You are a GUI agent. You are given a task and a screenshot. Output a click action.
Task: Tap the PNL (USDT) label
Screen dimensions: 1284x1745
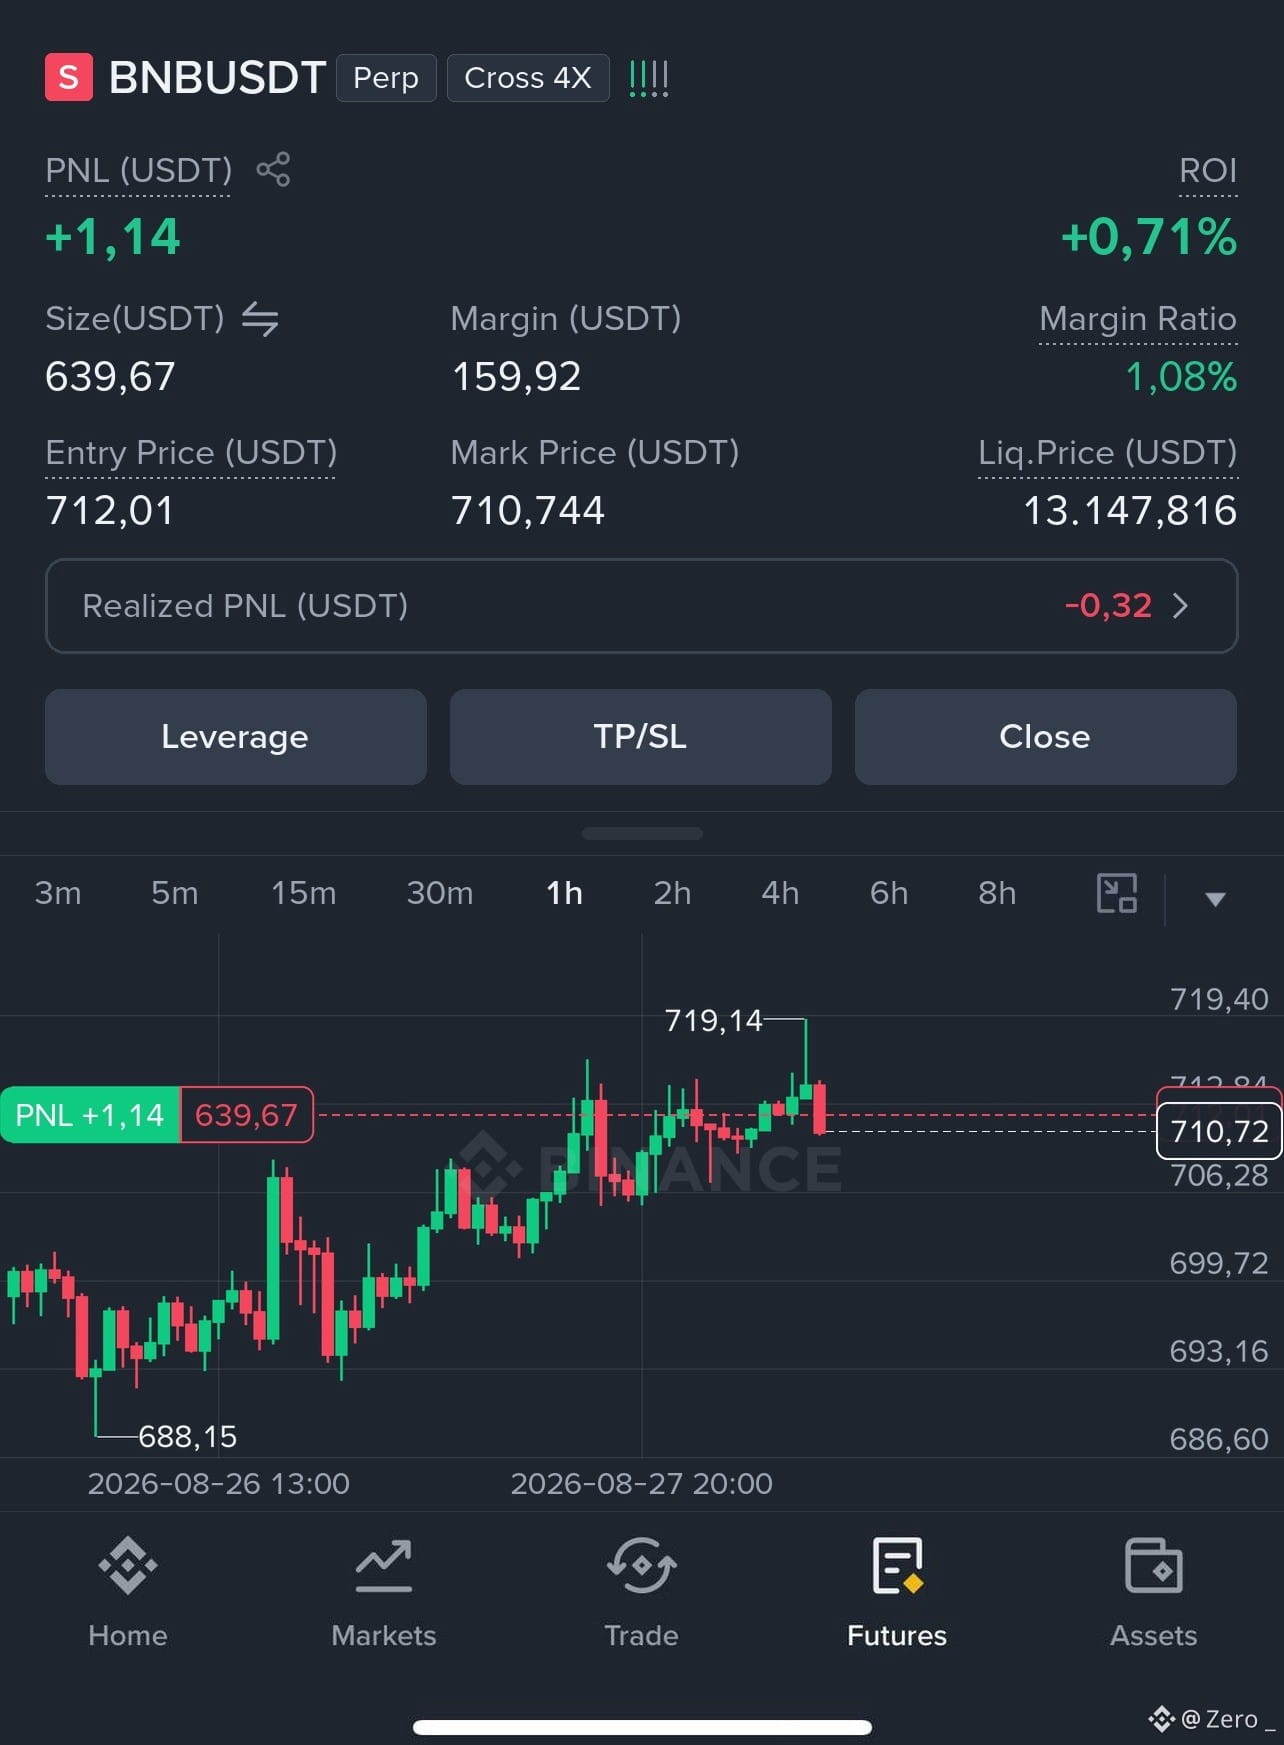[138, 171]
